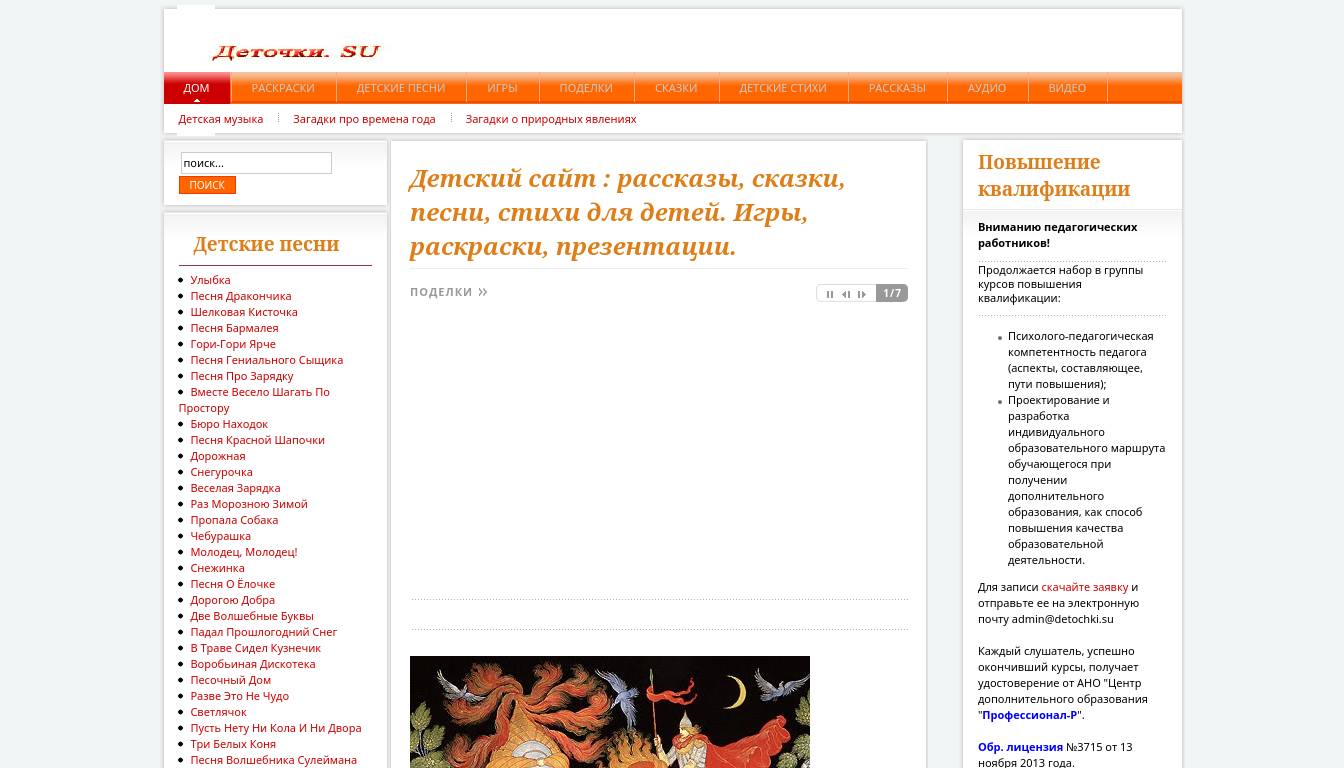Open the song Песня О Ёлочке
The width and height of the screenshot is (1344, 768).
pyautogui.click(x=232, y=584)
